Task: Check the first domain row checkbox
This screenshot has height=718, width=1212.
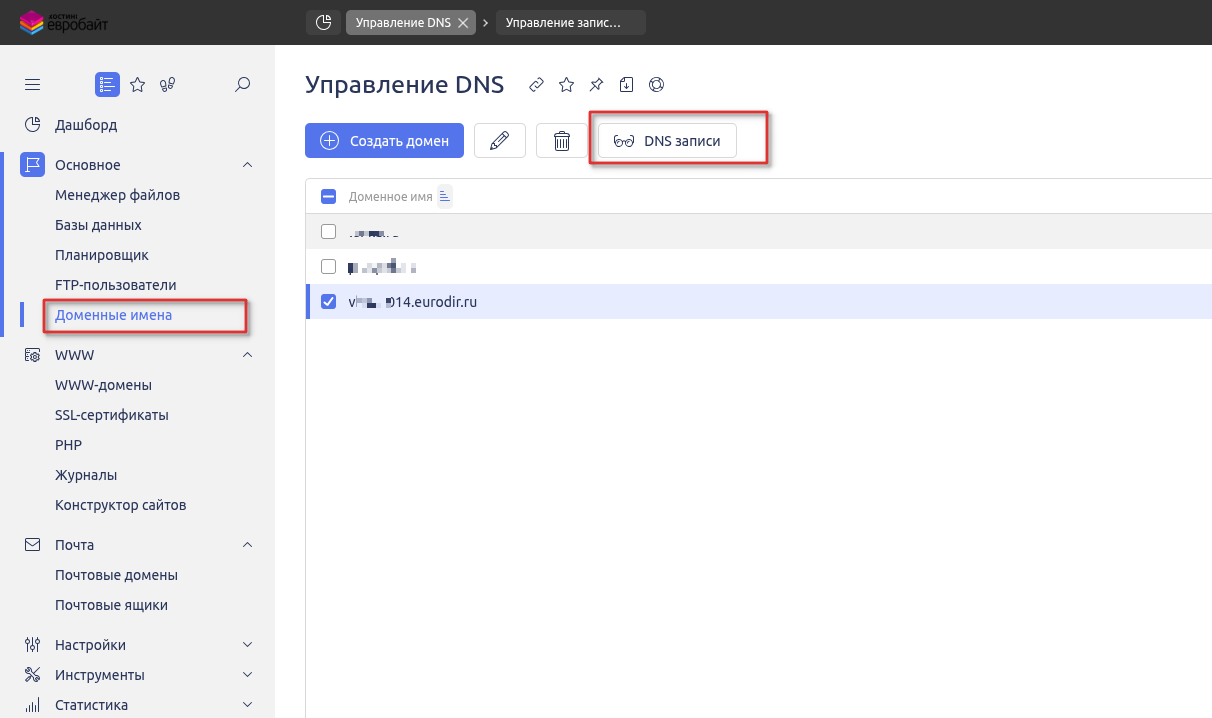Action: click(x=328, y=231)
